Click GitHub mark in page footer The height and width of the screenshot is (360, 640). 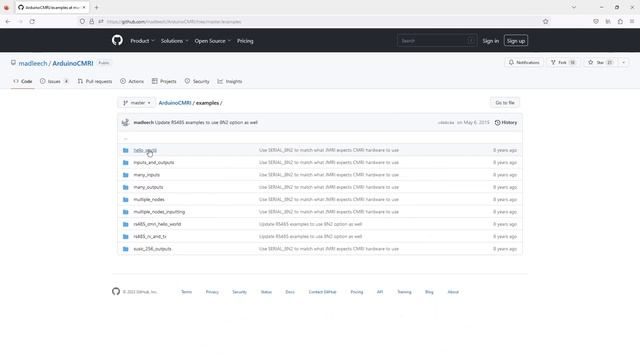(116, 291)
